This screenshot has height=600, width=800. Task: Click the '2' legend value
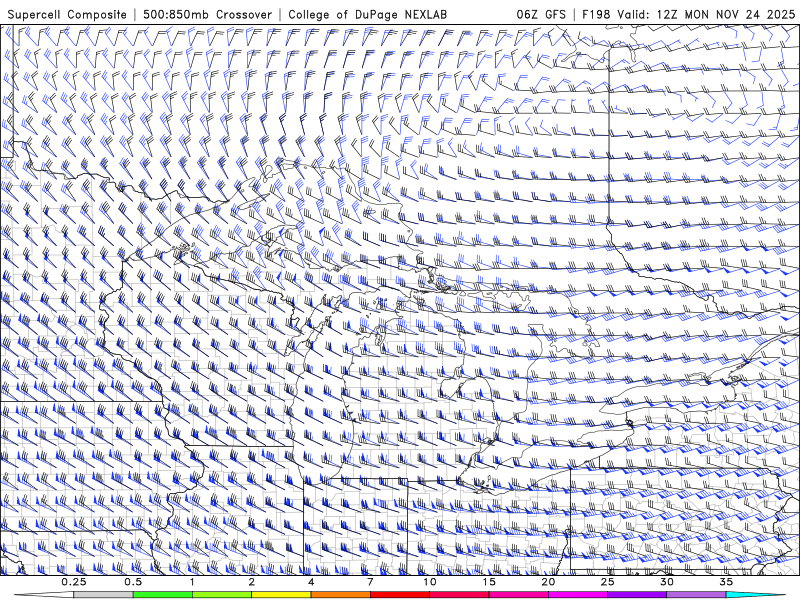(x=252, y=582)
